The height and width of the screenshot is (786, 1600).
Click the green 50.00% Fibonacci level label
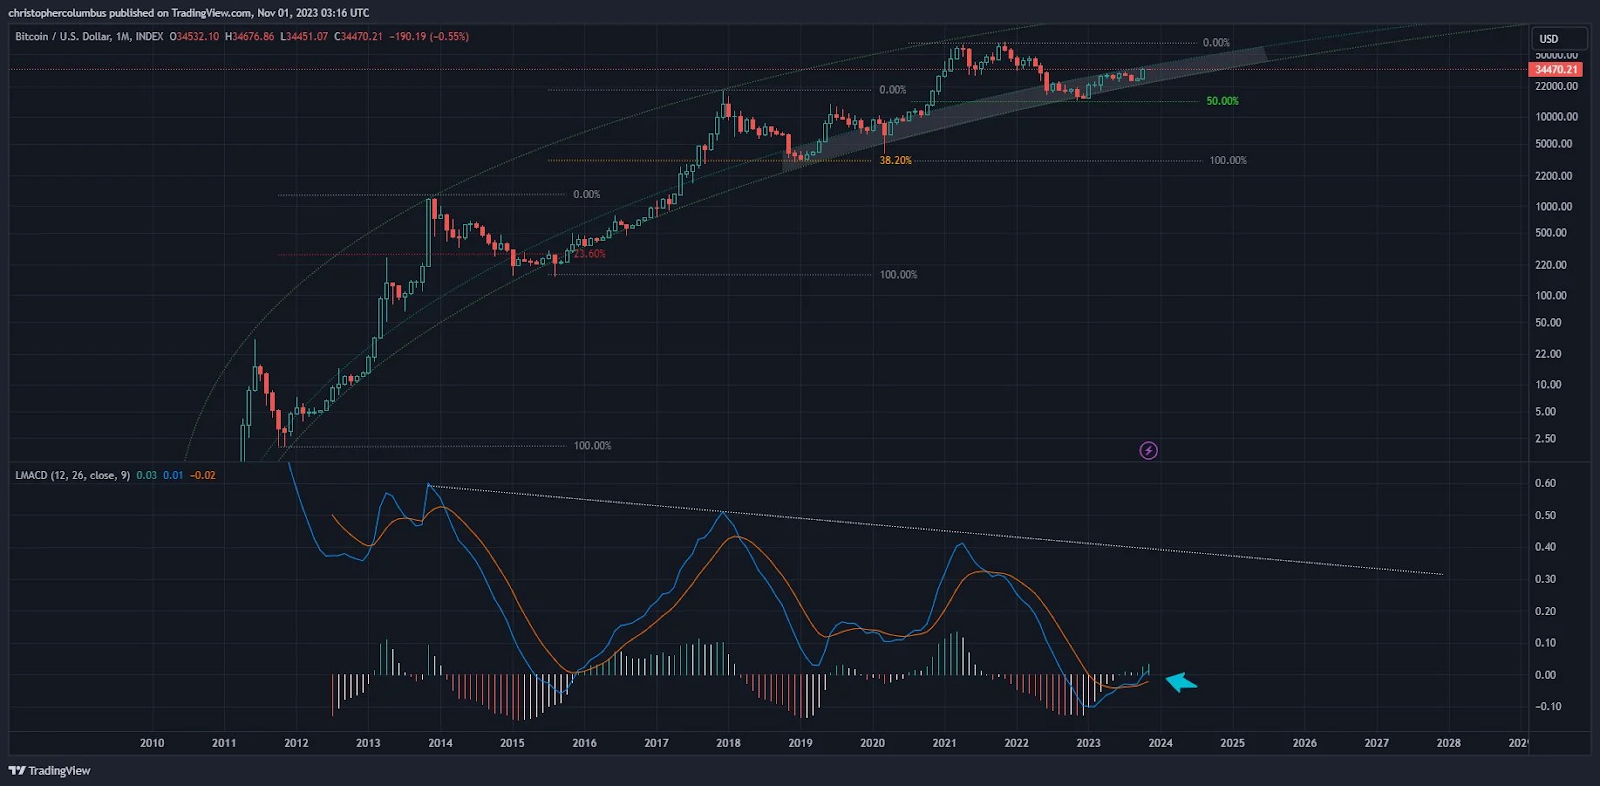(x=1222, y=102)
